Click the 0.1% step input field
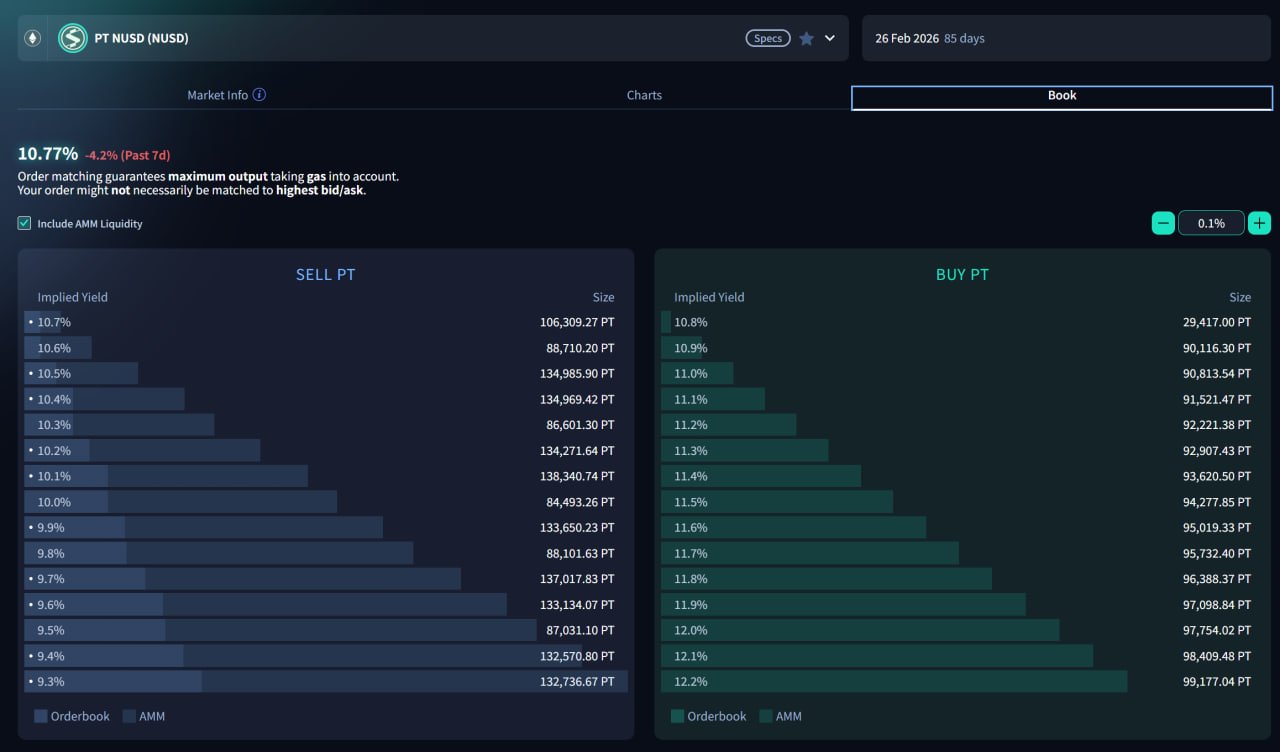1280x752 pixels. click(x=1211, y=223)
